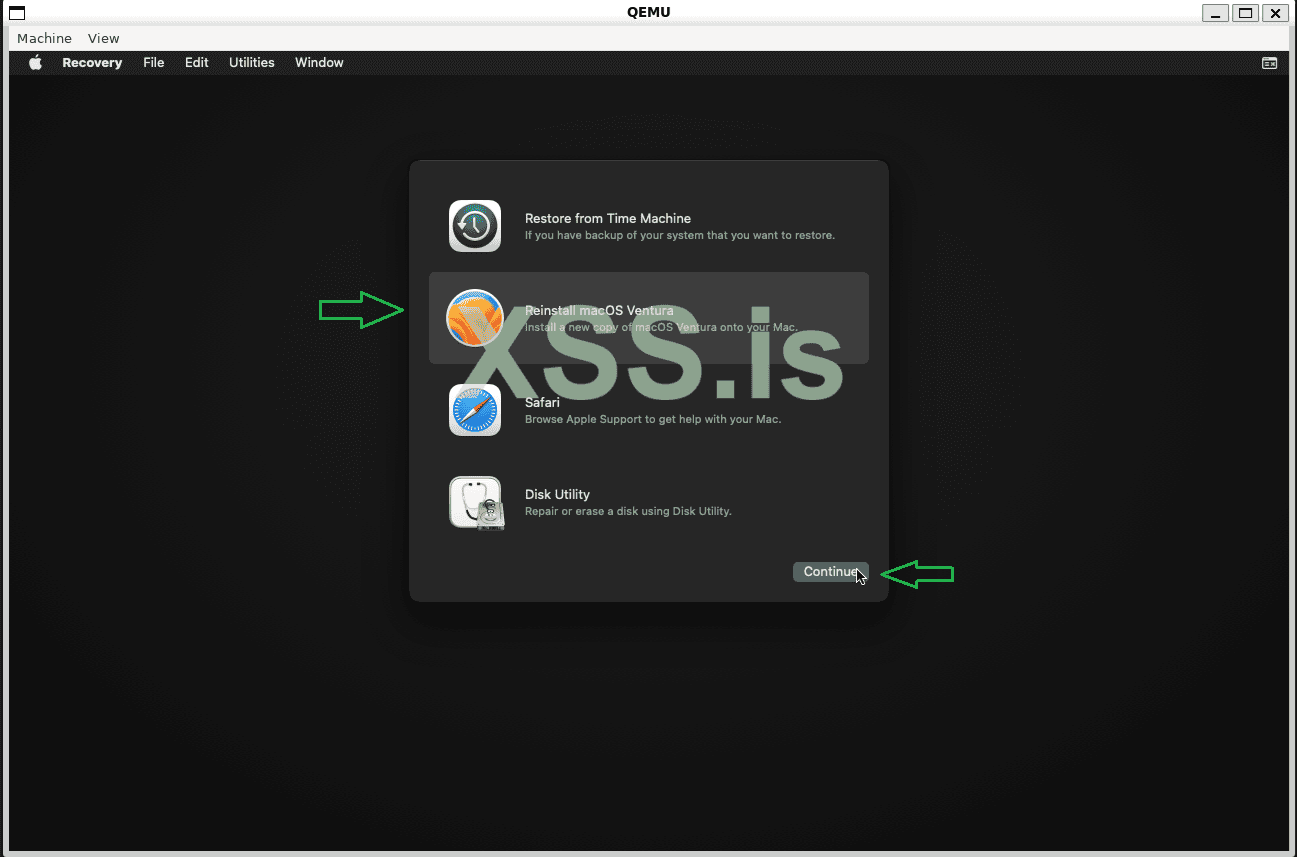This screenshot has width=1297, height=857.
Task: Click 'Install a new copy of macOS Ventura' description
Action: coord(661,327)
